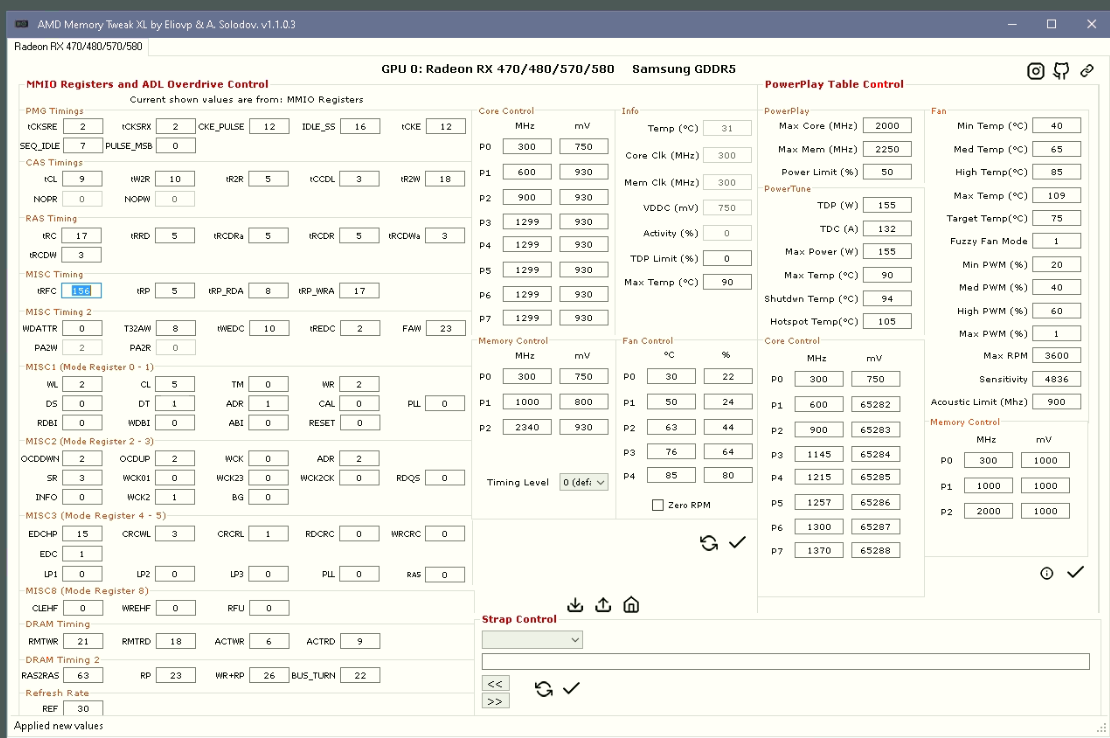Edit the FAW field showing 23

445,328
